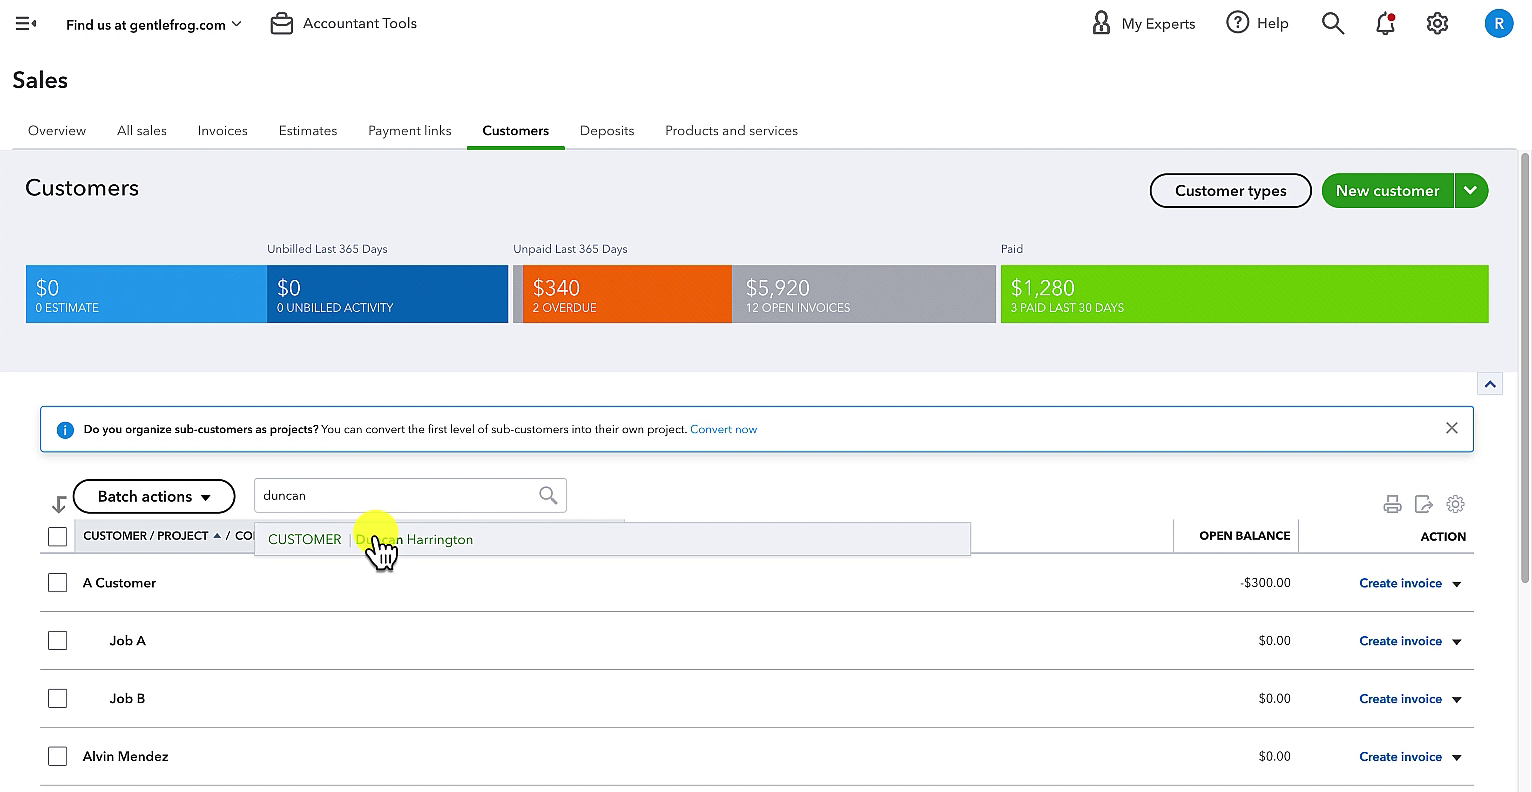Open action dropdown arrow for Job B
Screen dimensions: 1532x792
click(x=1457, y=700)
